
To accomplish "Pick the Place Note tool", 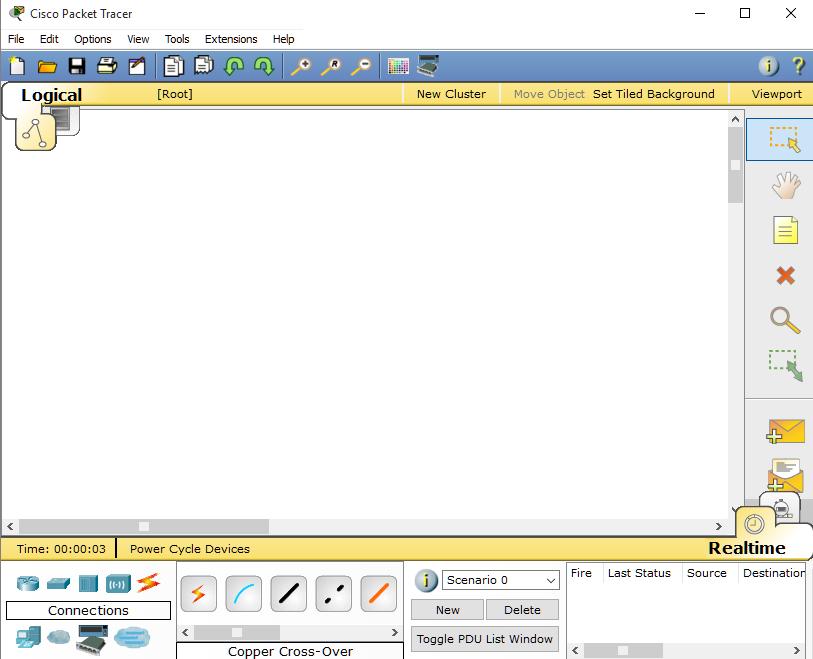I will click(786, 230).
